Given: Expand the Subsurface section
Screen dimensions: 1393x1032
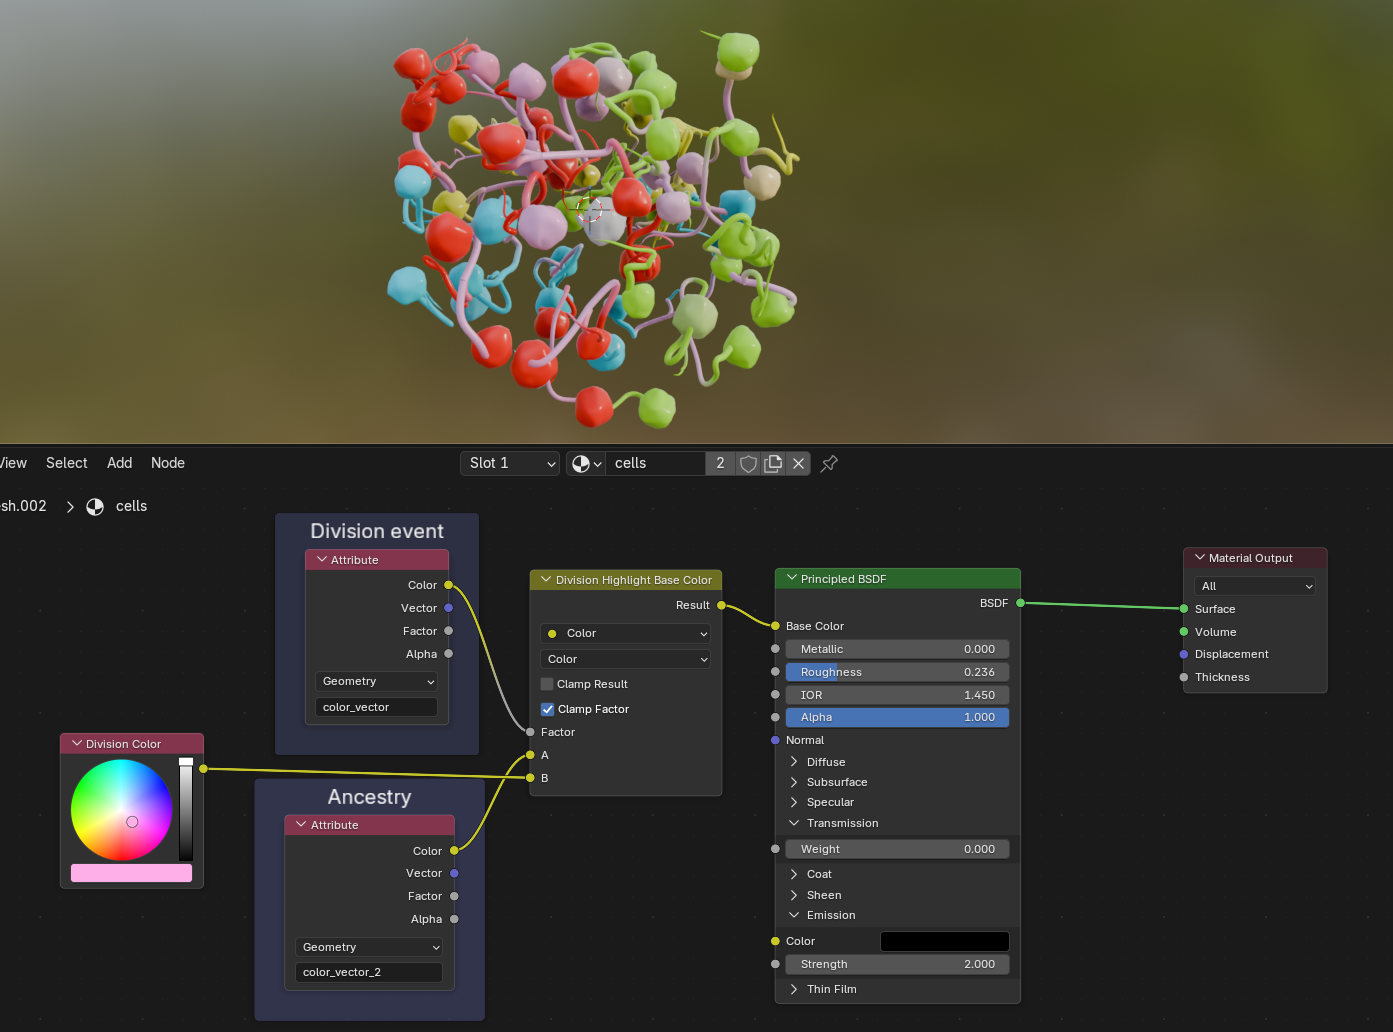Looking at the screenshot, I should 794,783.
